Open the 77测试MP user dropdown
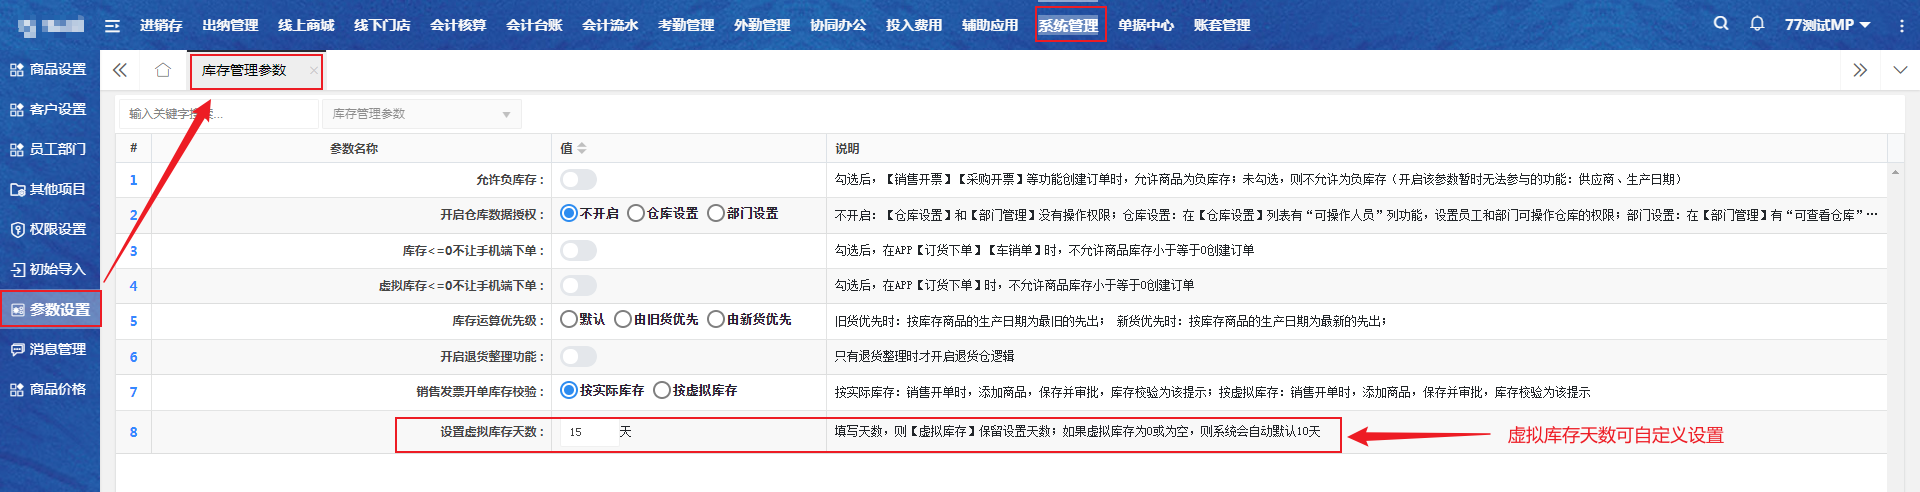 pos(1827,25)
